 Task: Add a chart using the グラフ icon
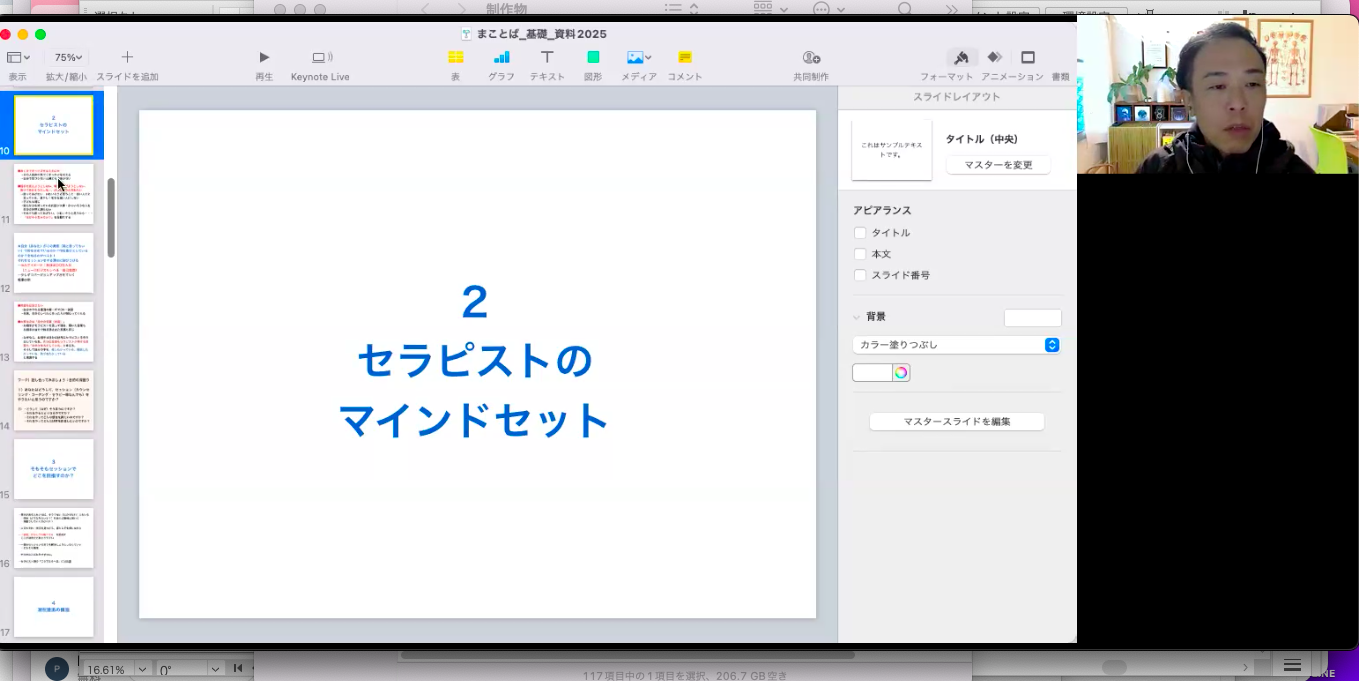[x=501, y=58]
